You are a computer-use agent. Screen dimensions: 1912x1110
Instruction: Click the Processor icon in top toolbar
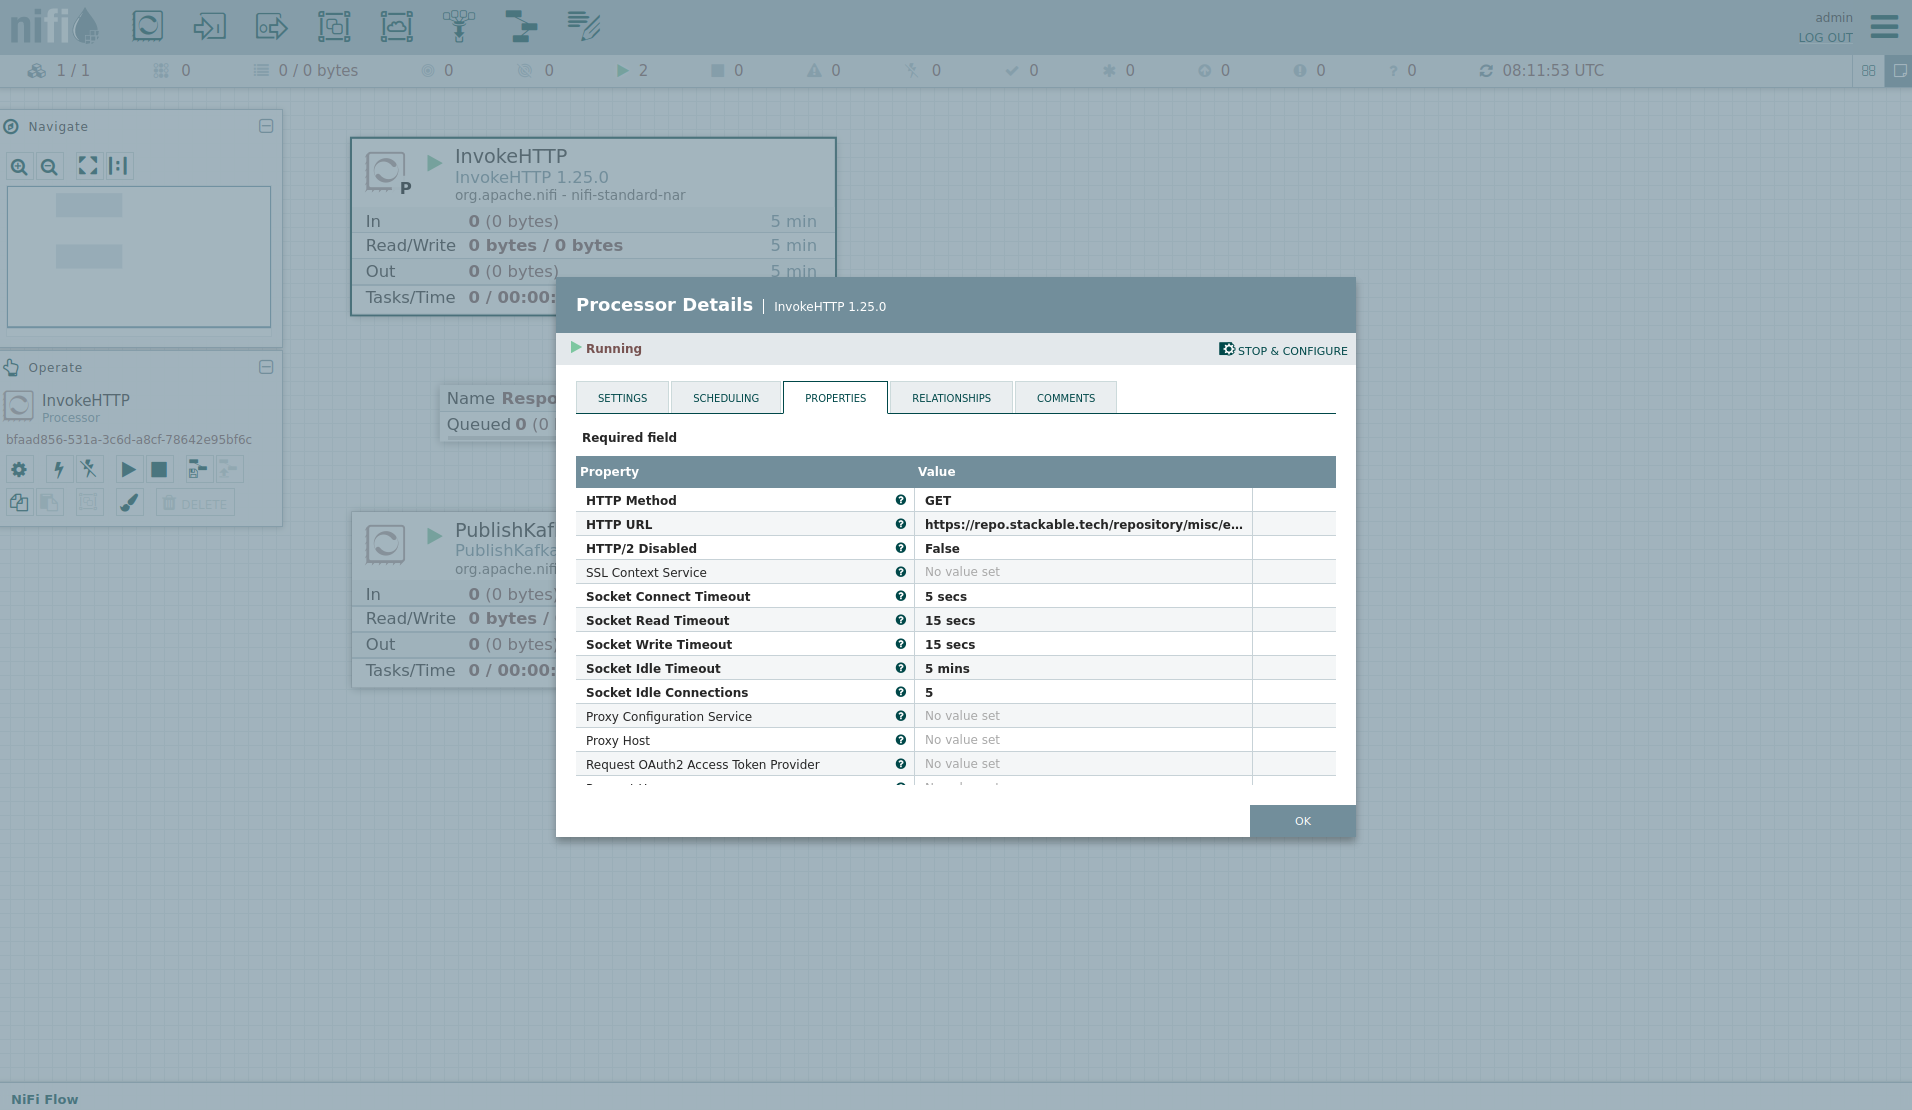pos(148,26)
